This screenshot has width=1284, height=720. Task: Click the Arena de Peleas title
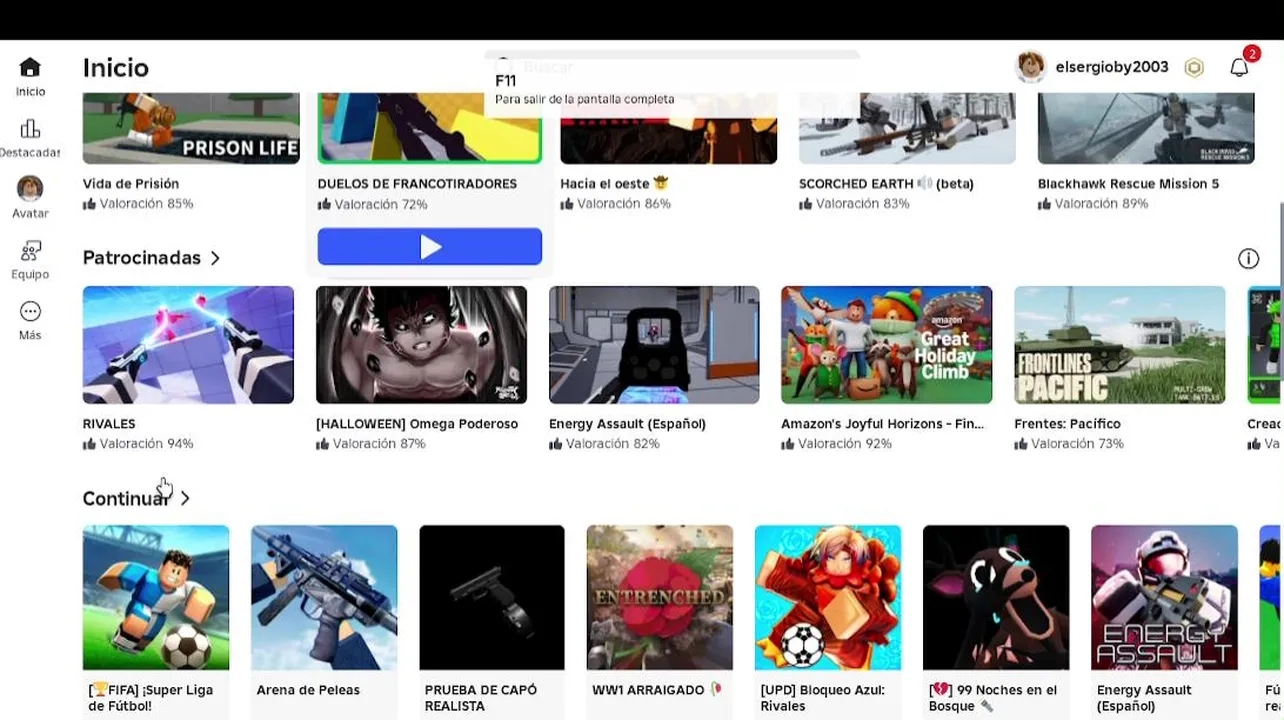(x=308, y=690)
